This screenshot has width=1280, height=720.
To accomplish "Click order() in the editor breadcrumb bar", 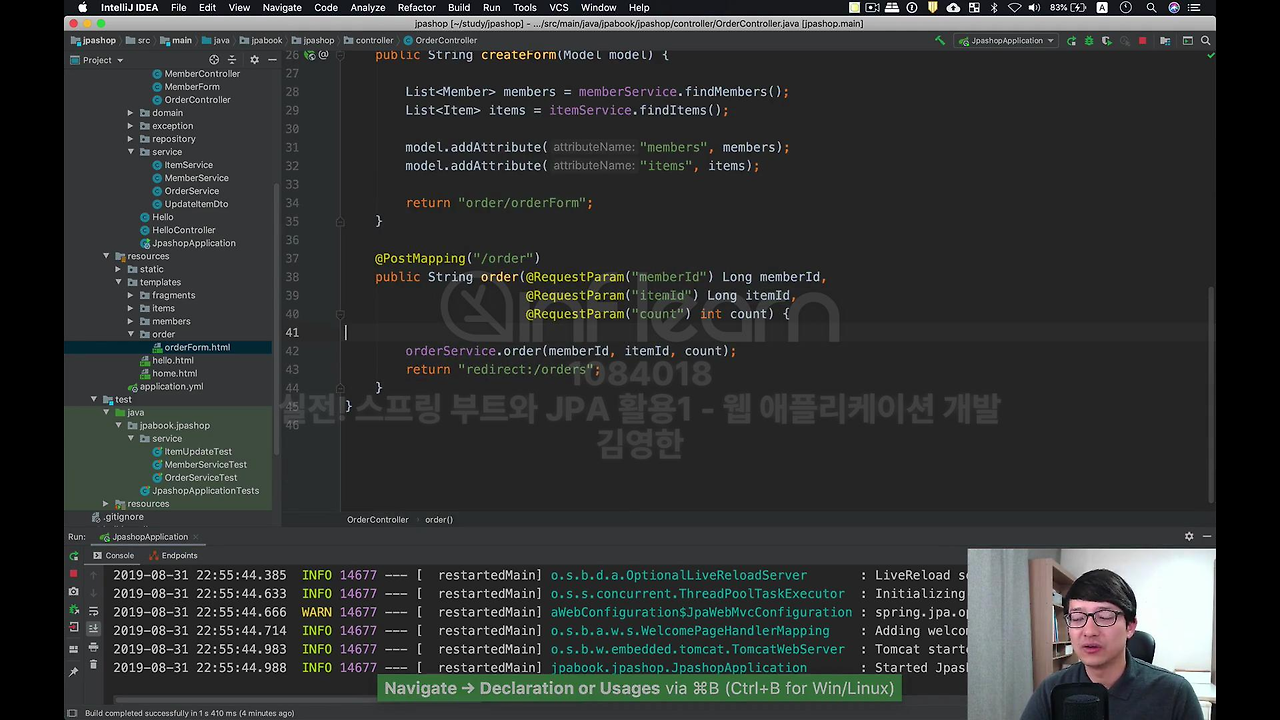I will 439,519.
